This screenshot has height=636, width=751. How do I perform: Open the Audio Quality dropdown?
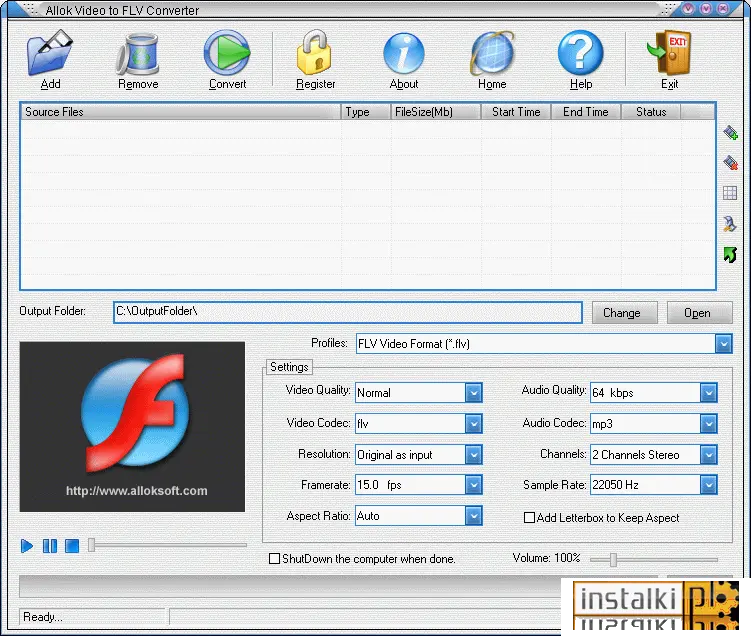pyautogui.click(x=708, y=393)
